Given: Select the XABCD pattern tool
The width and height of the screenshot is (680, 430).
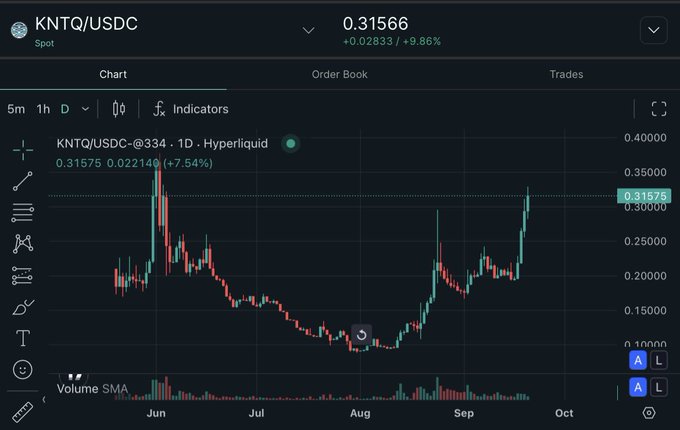Looking at the screenshot, I should (23, 244).
